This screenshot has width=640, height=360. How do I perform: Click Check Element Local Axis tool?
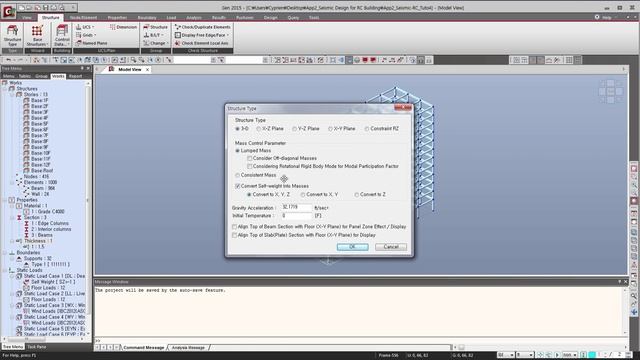pos(201,43)
